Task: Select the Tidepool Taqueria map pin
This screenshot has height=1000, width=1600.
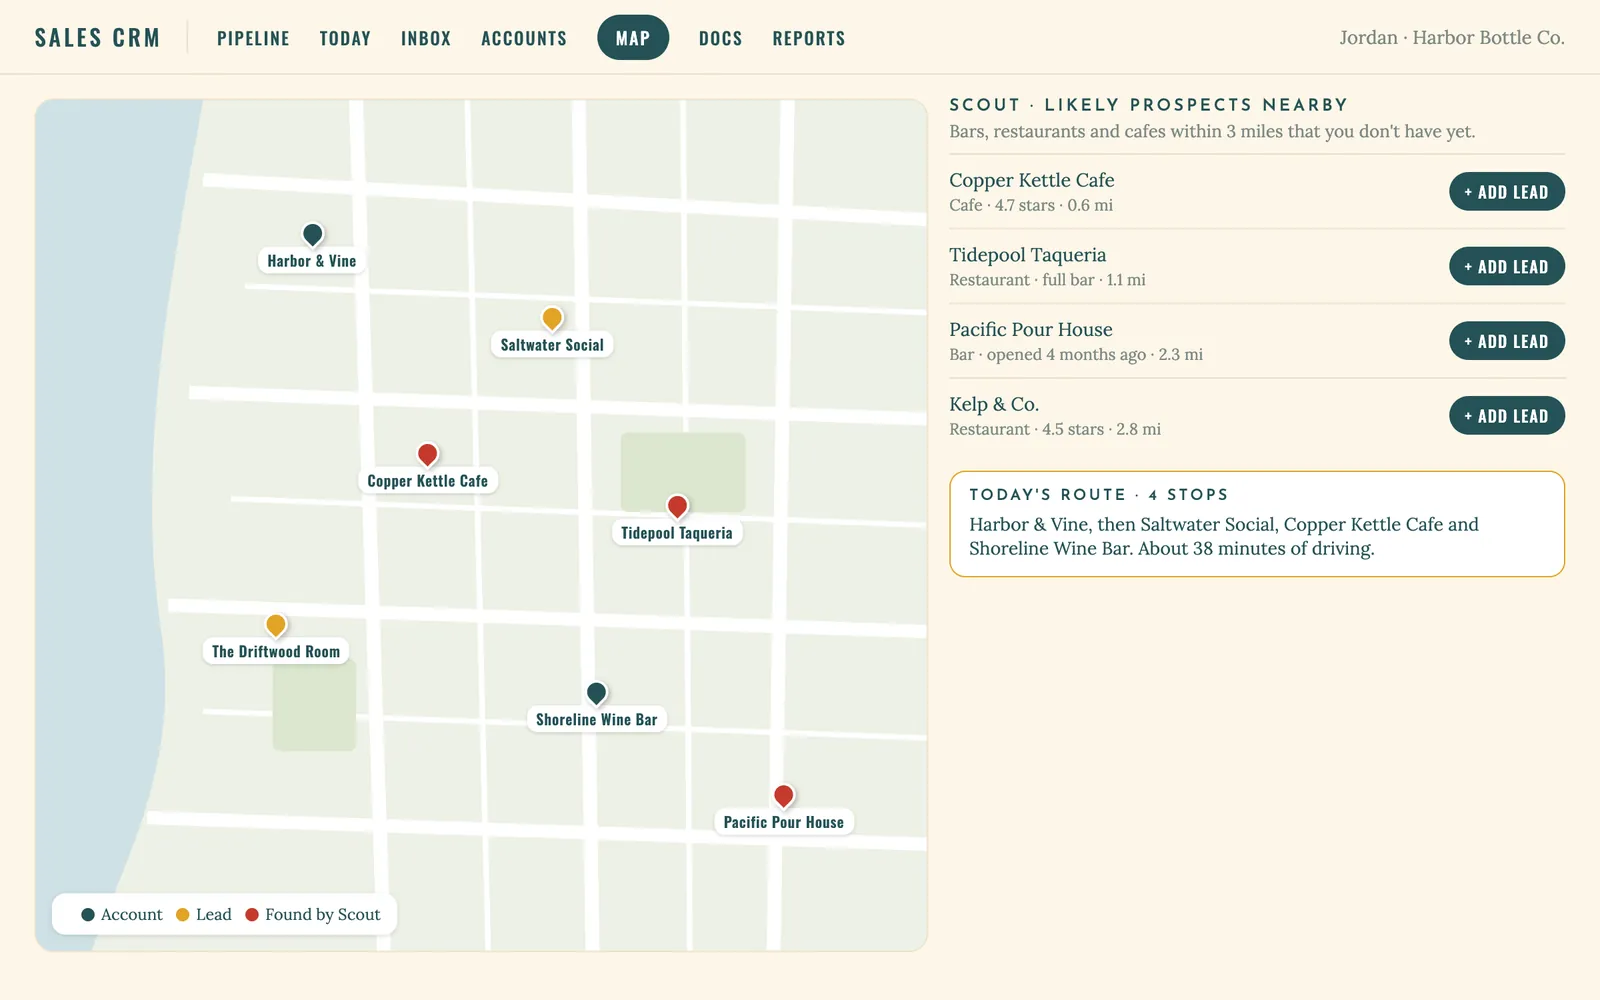Action: [x=677, y=506]
